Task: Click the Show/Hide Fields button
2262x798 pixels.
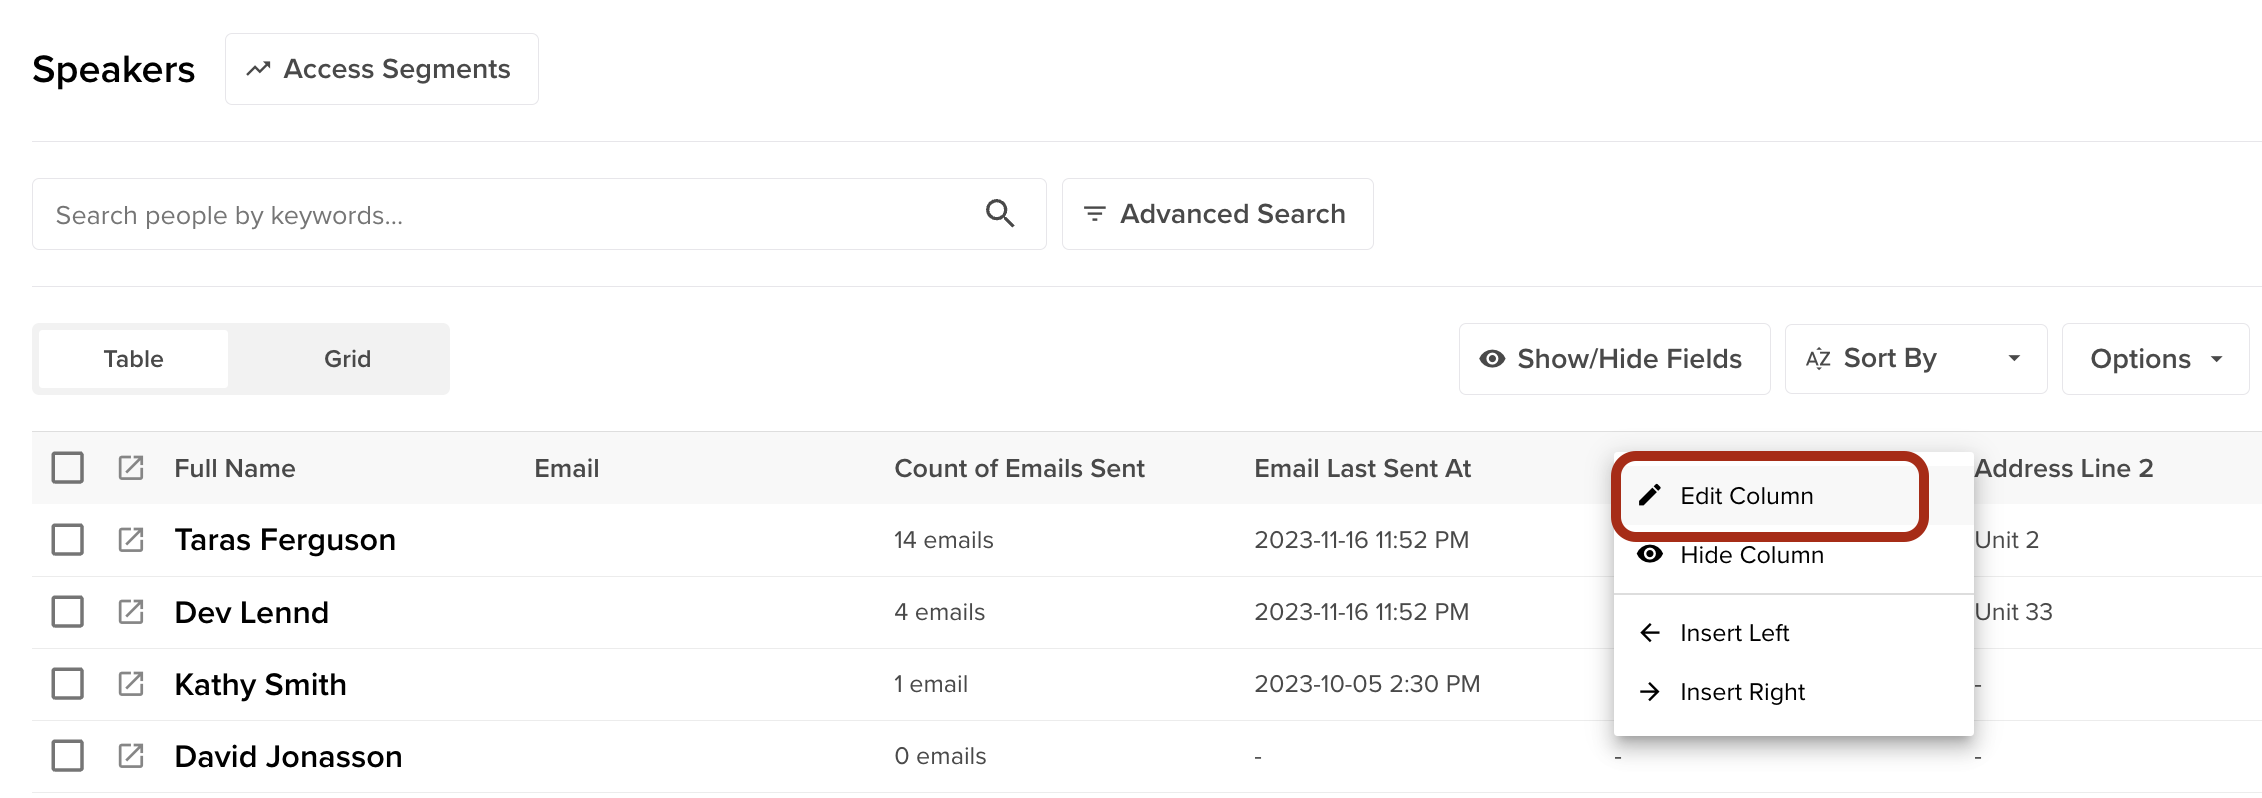Action: 1614,359
